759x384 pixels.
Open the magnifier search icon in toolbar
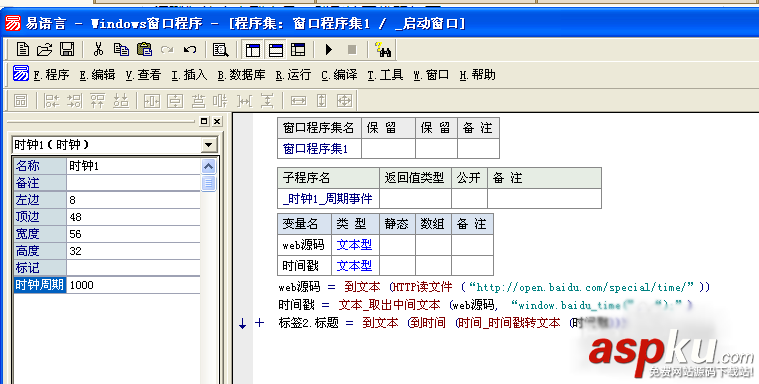tap(220, 49)
